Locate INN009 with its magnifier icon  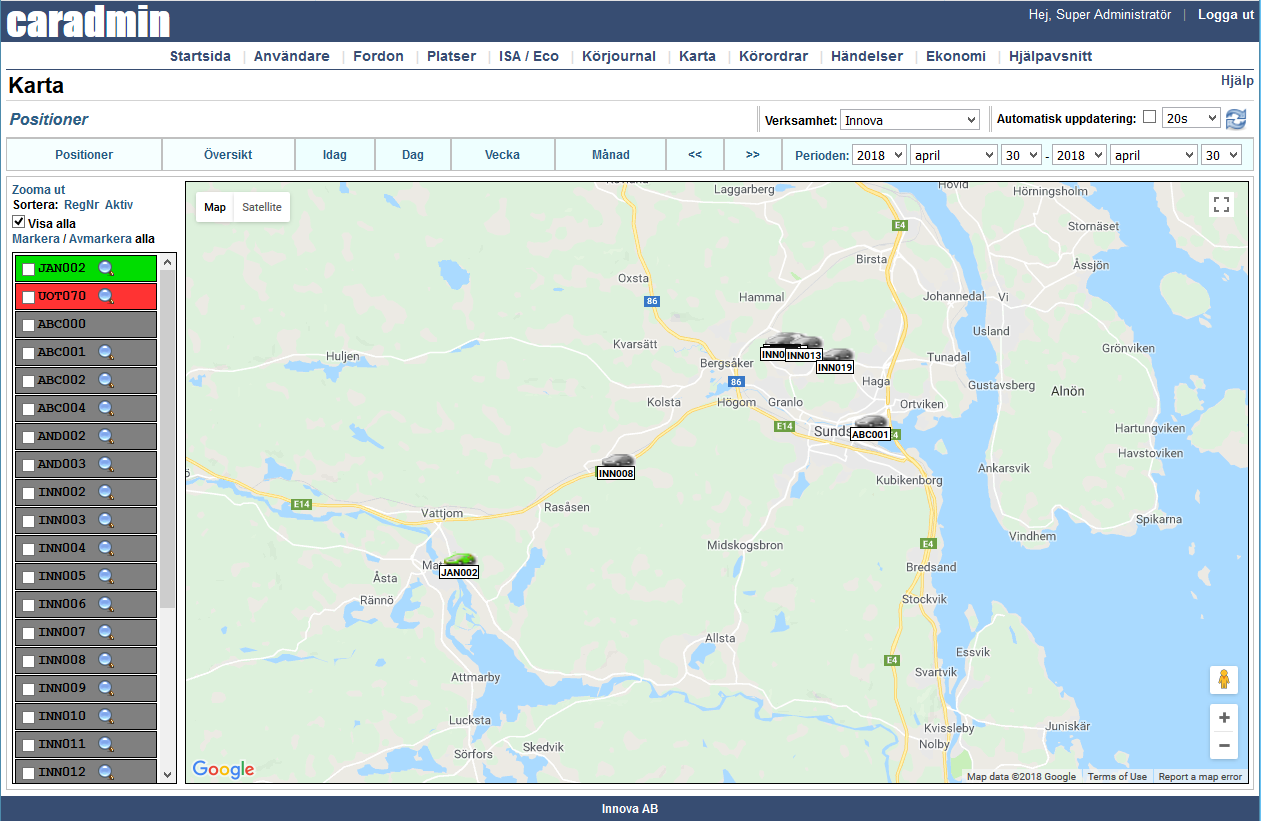tap(106, 688)
